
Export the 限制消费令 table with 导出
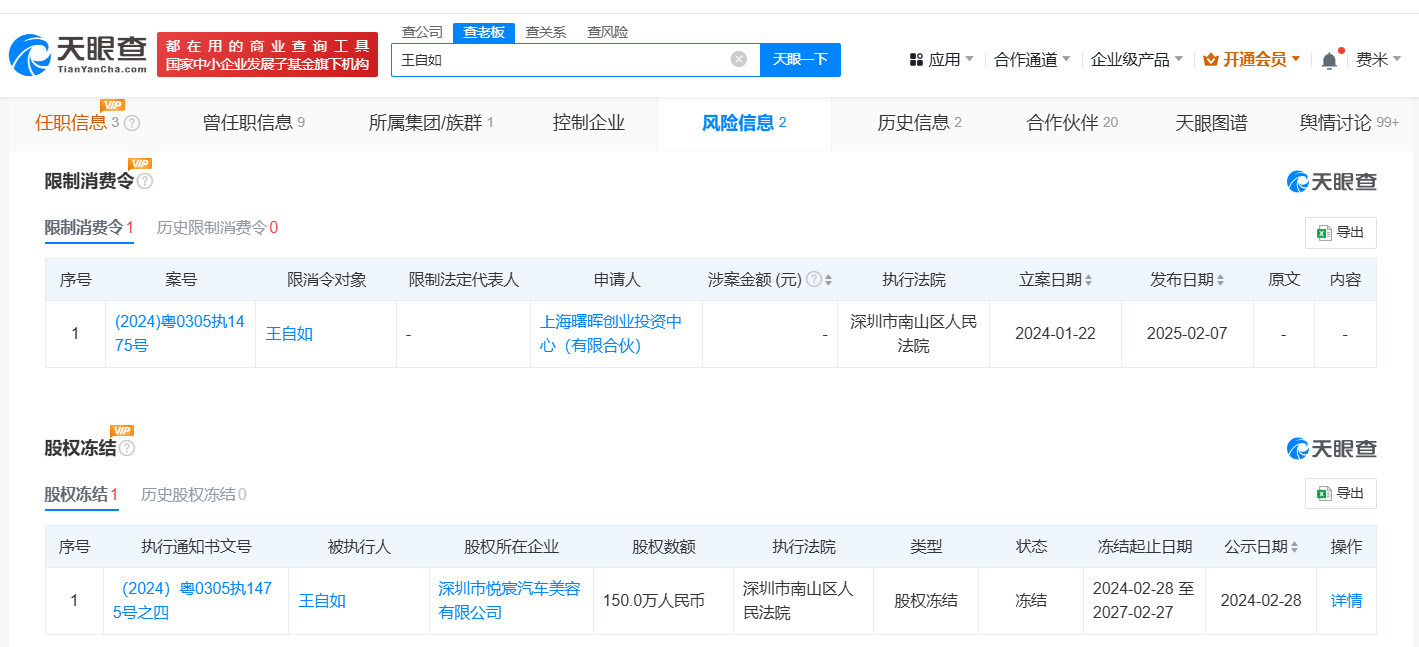pos(1340,232)
